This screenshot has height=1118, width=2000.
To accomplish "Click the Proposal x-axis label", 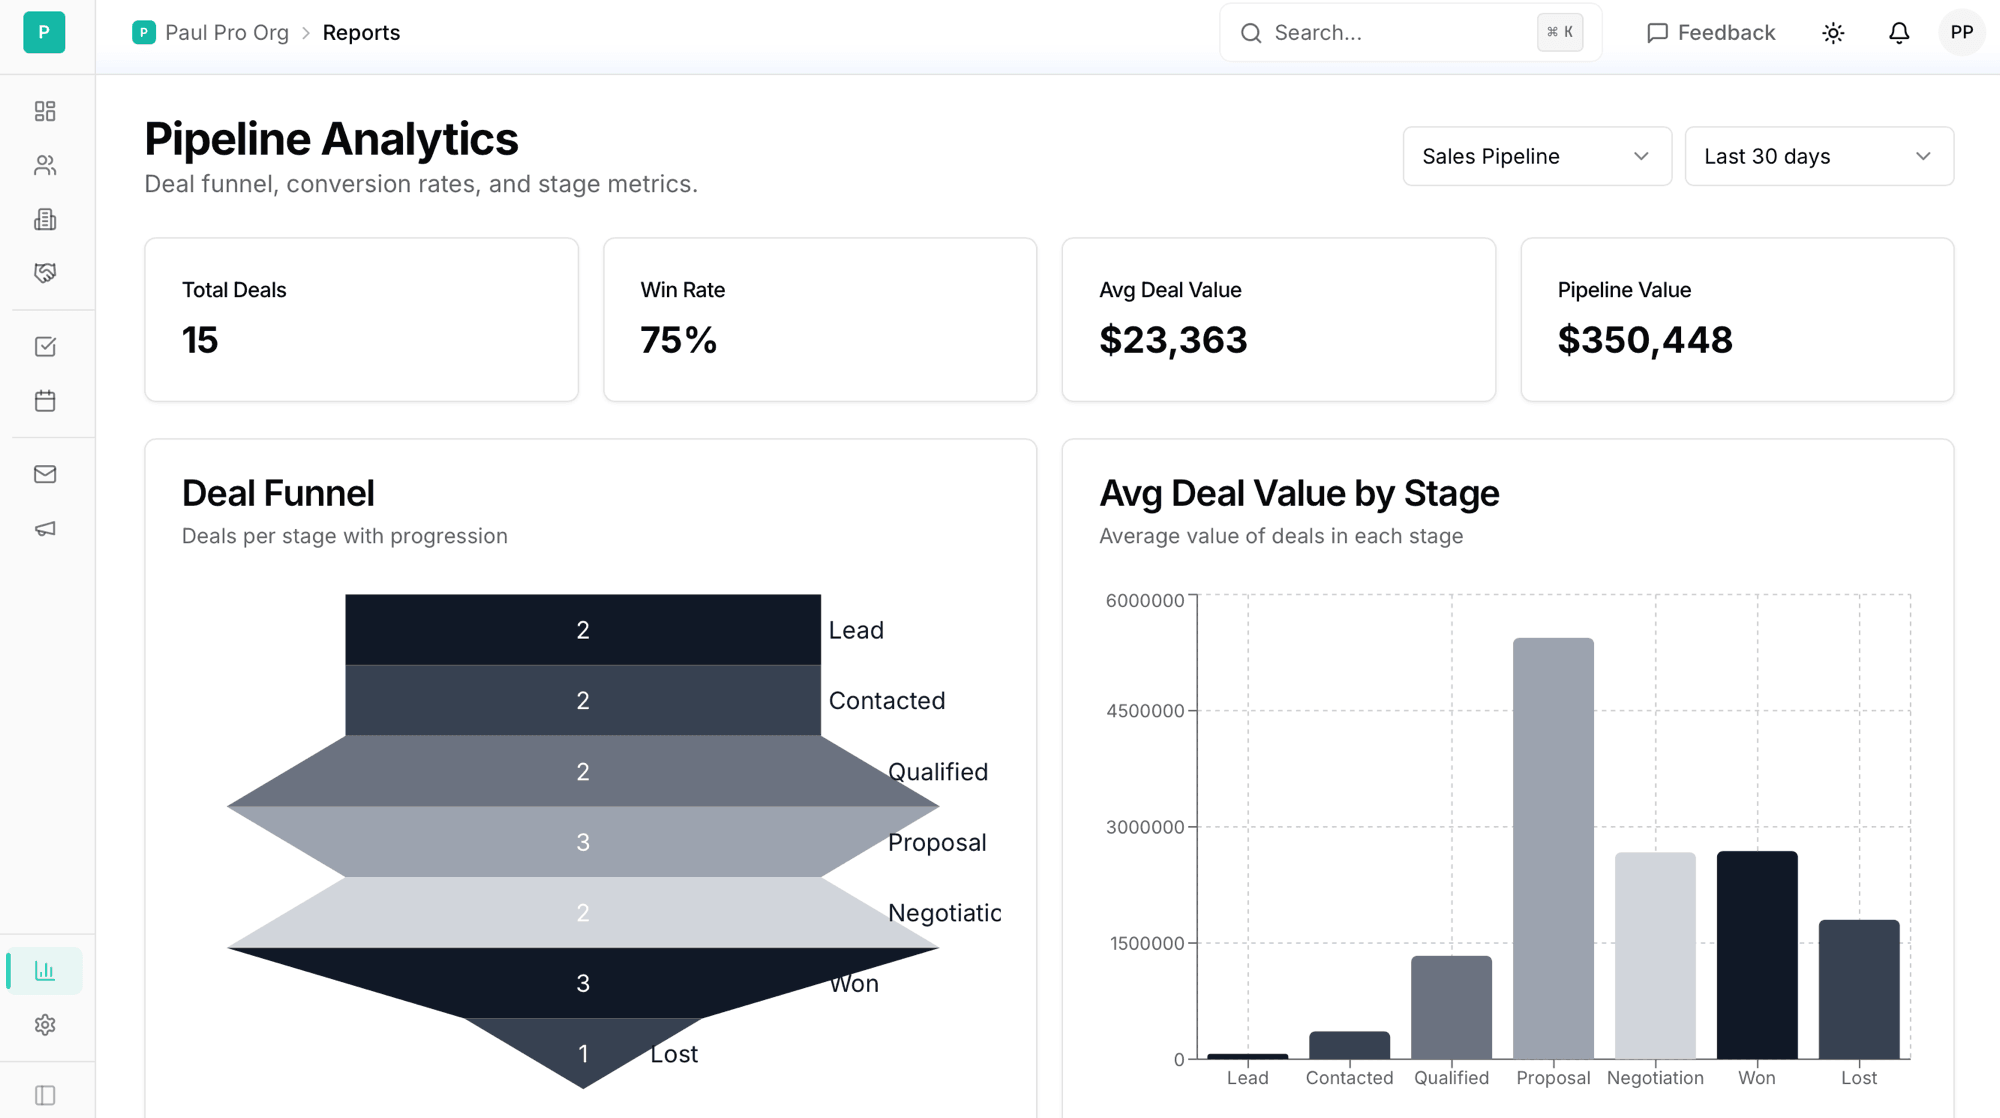I will click(1553, 1078).
